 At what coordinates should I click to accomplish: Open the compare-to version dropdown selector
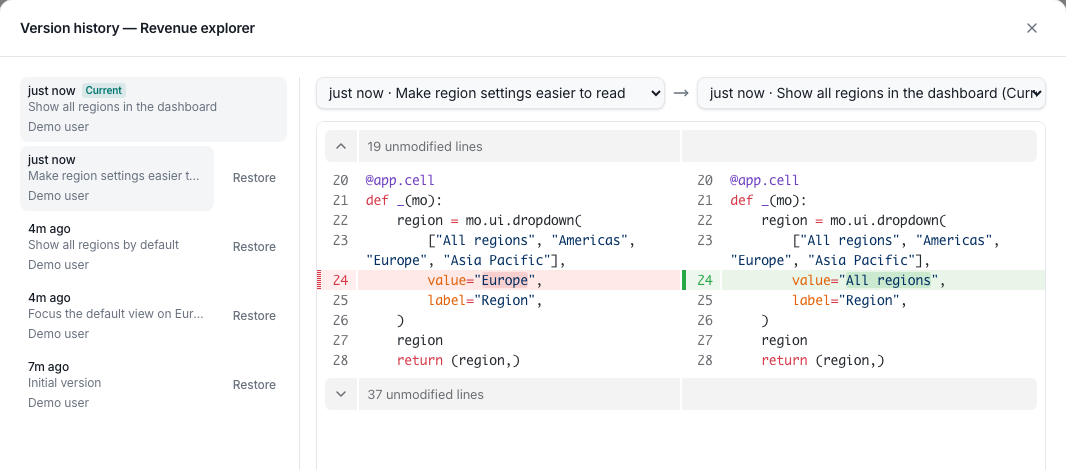point(871,93)
